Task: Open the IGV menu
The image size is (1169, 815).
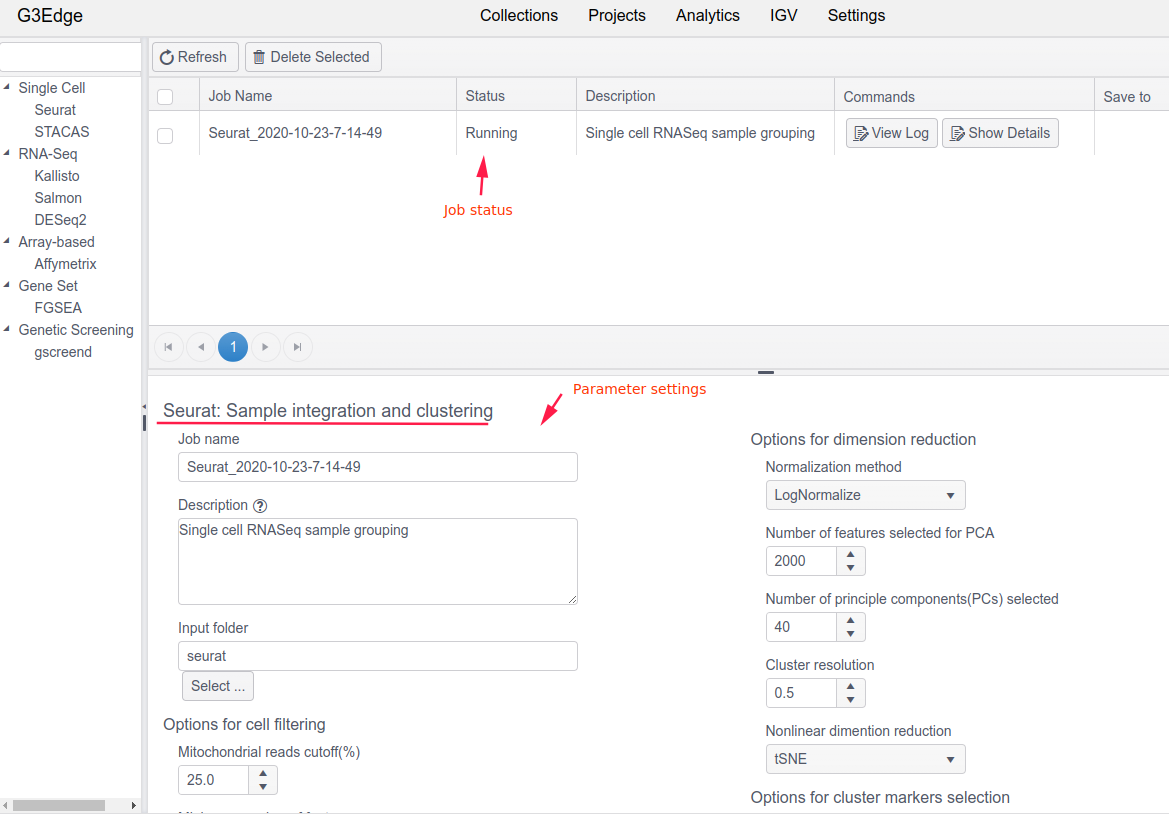Action: tap(784, 16)
